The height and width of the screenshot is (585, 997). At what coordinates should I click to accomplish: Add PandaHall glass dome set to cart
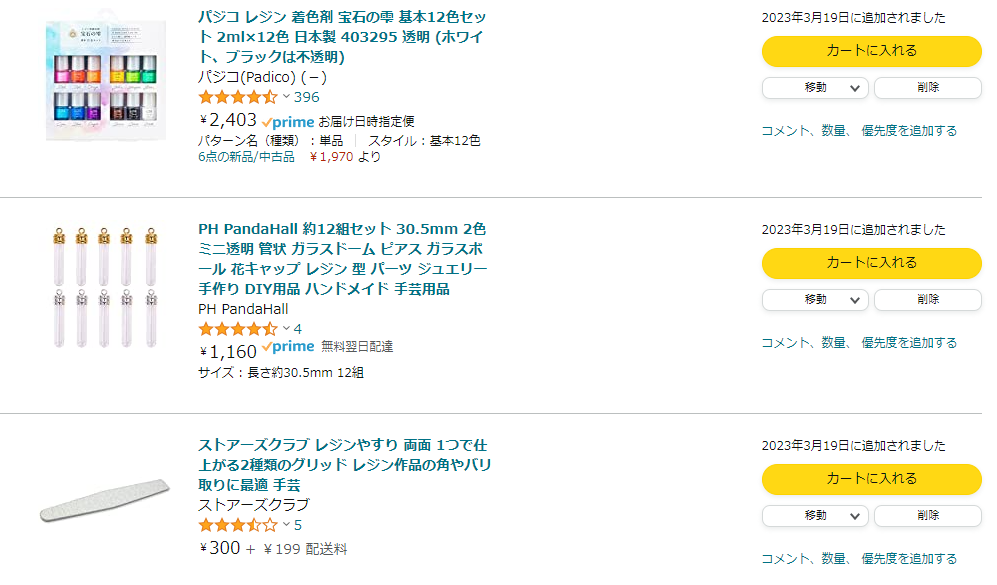pyautogui.click(x=871, y=263)
